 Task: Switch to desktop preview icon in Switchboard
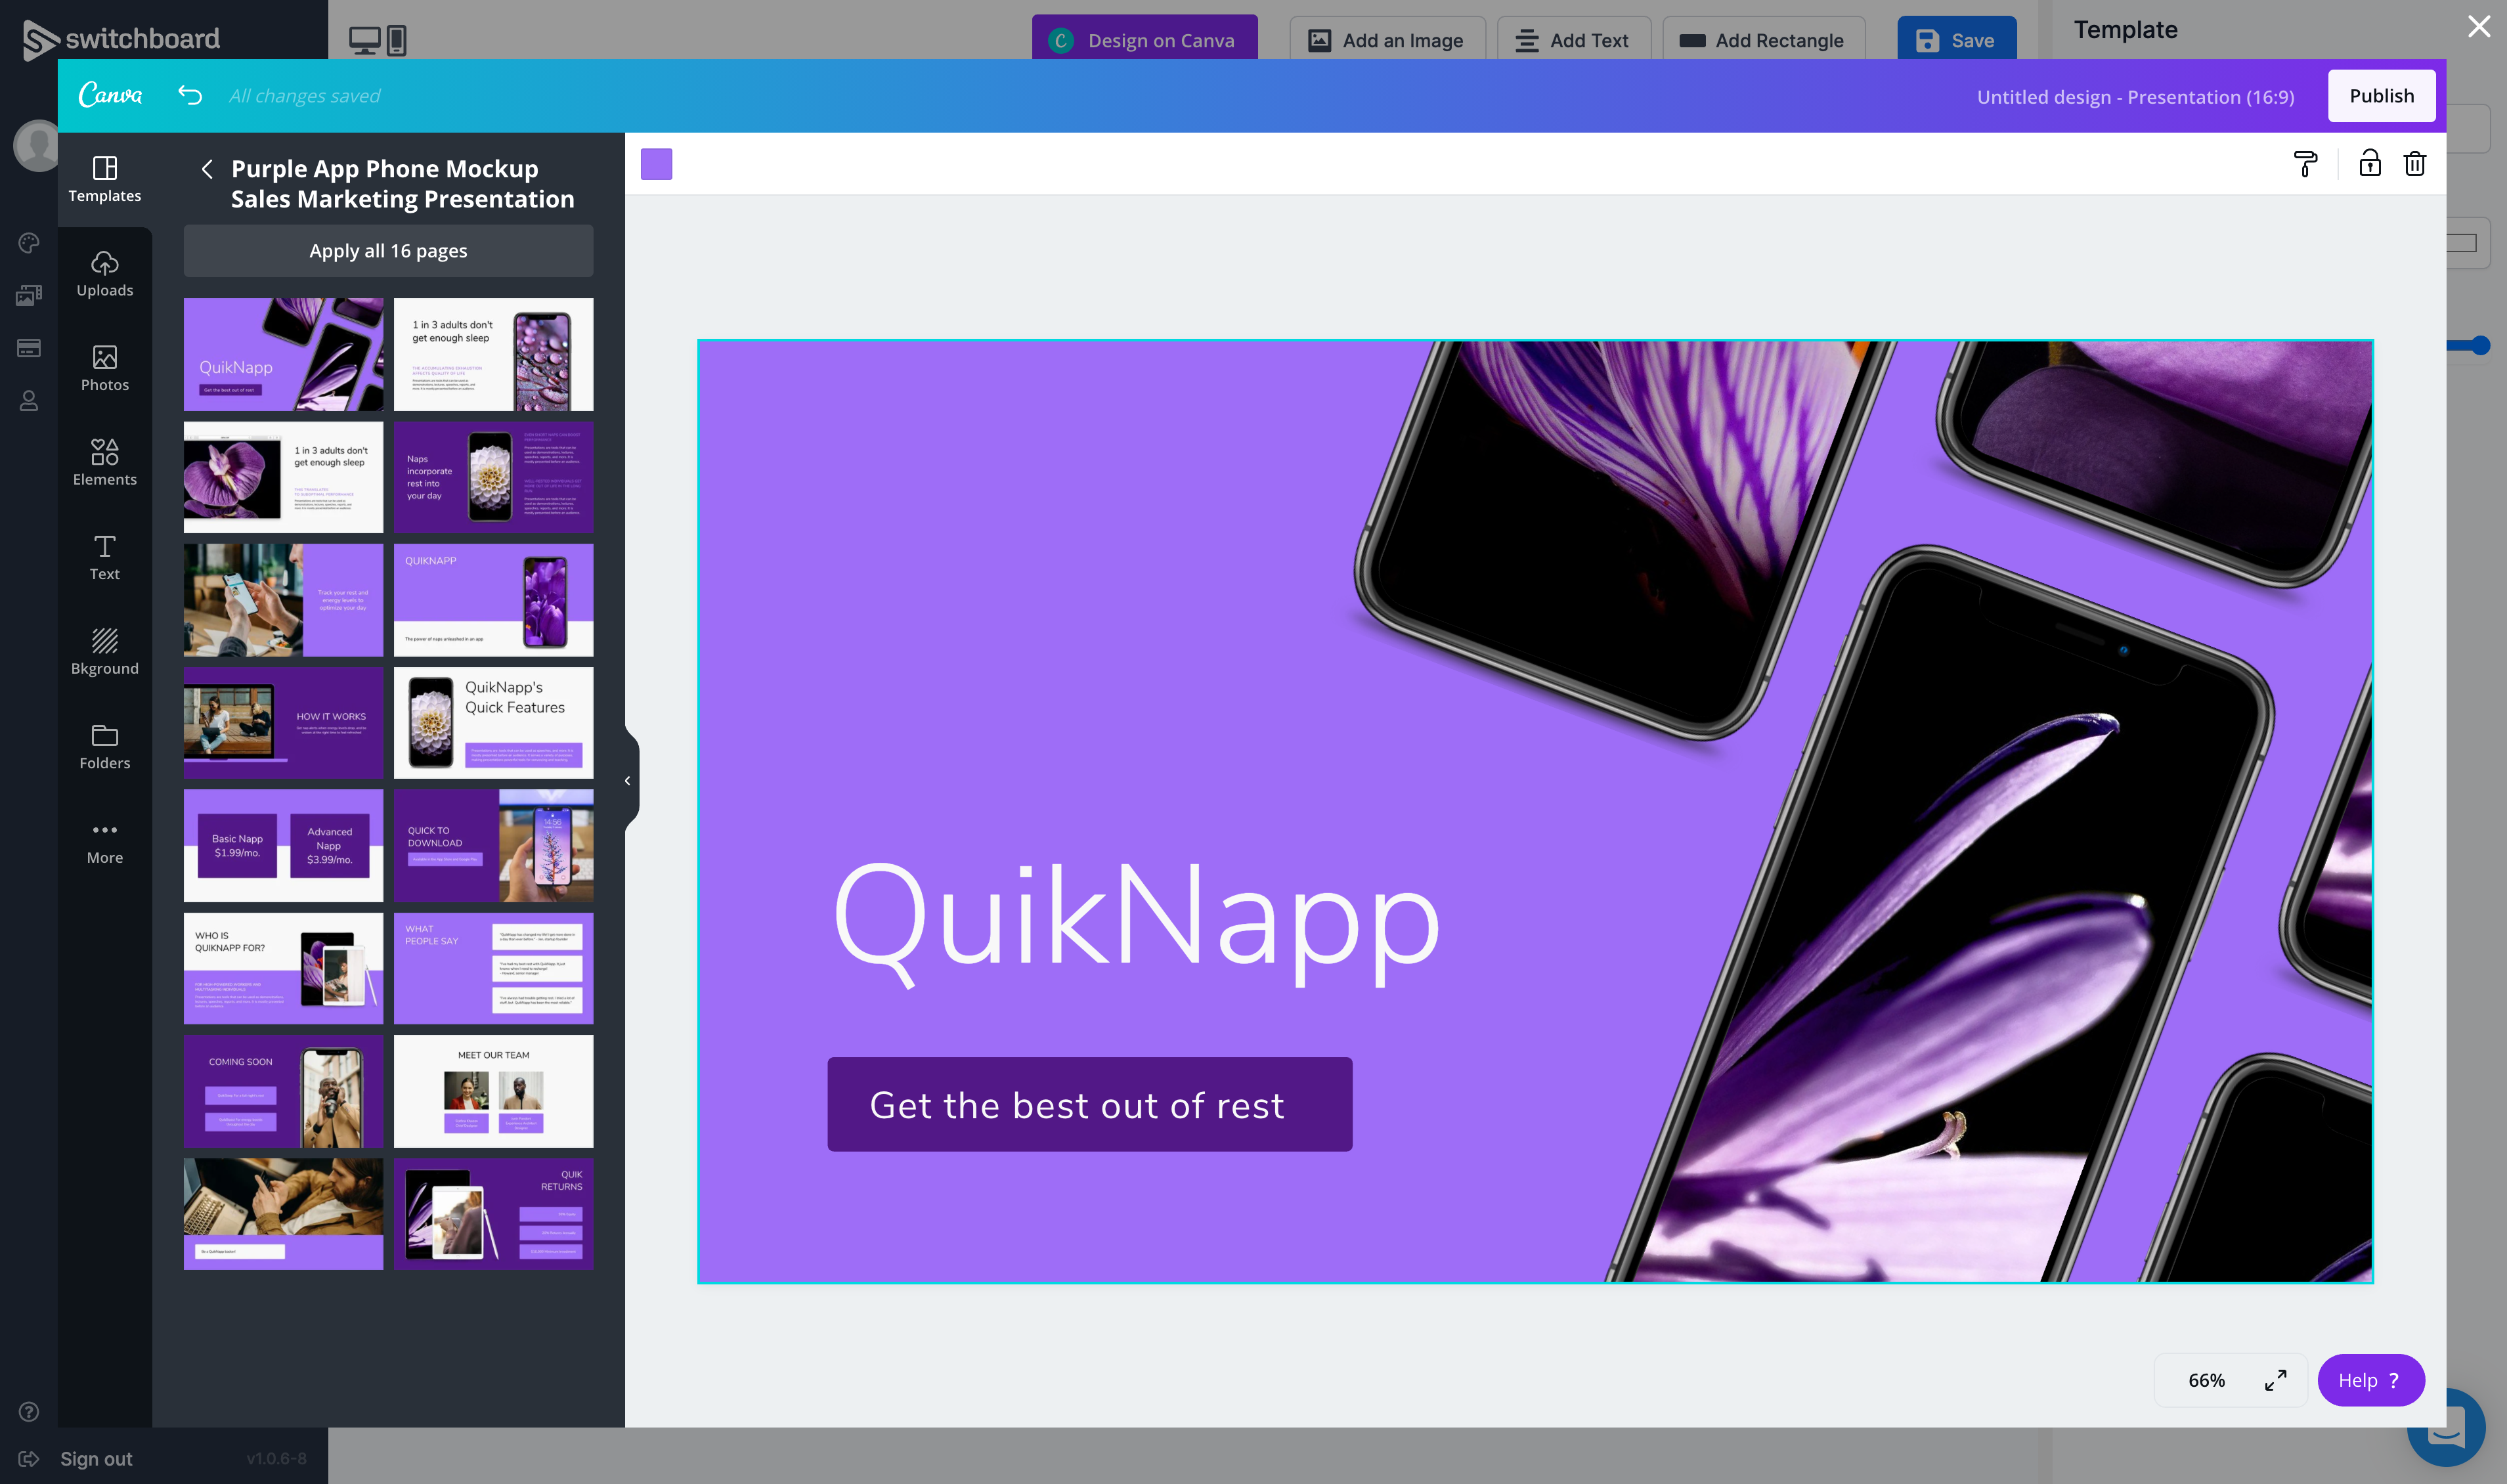364,40
